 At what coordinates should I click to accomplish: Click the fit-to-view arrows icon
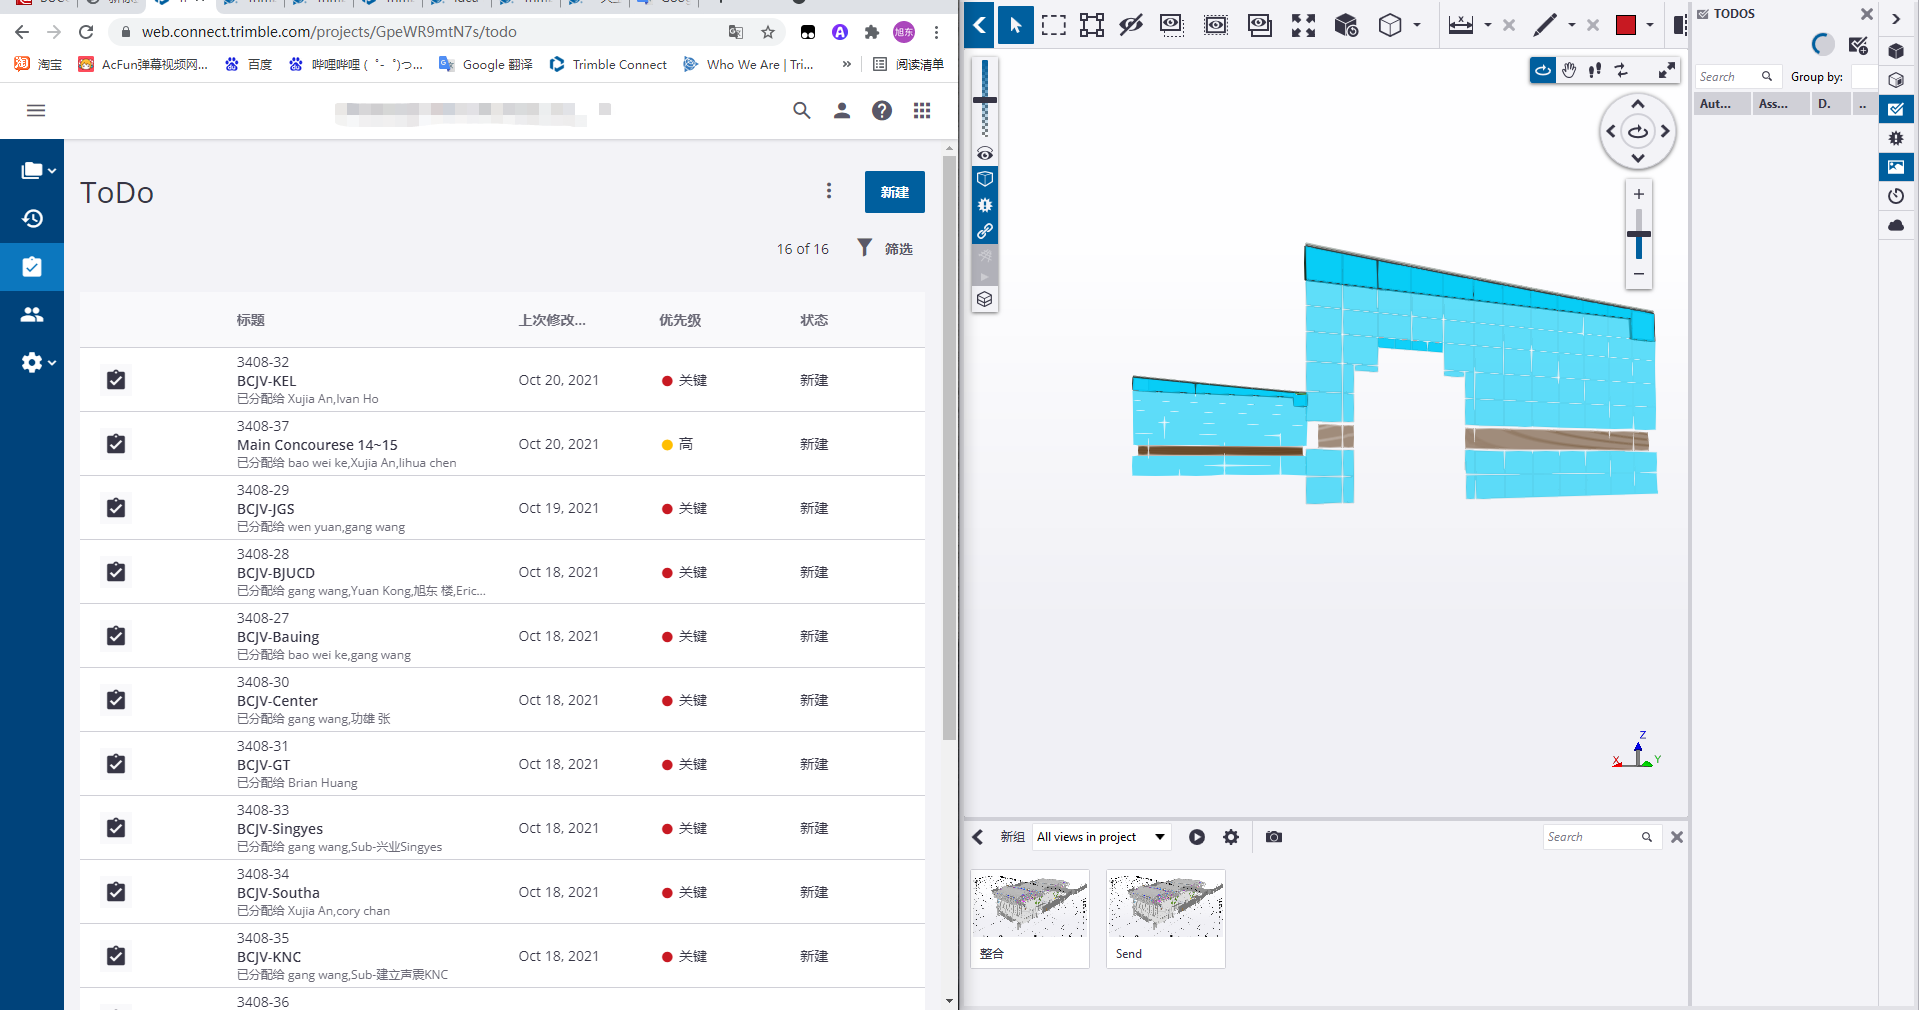1303,25
